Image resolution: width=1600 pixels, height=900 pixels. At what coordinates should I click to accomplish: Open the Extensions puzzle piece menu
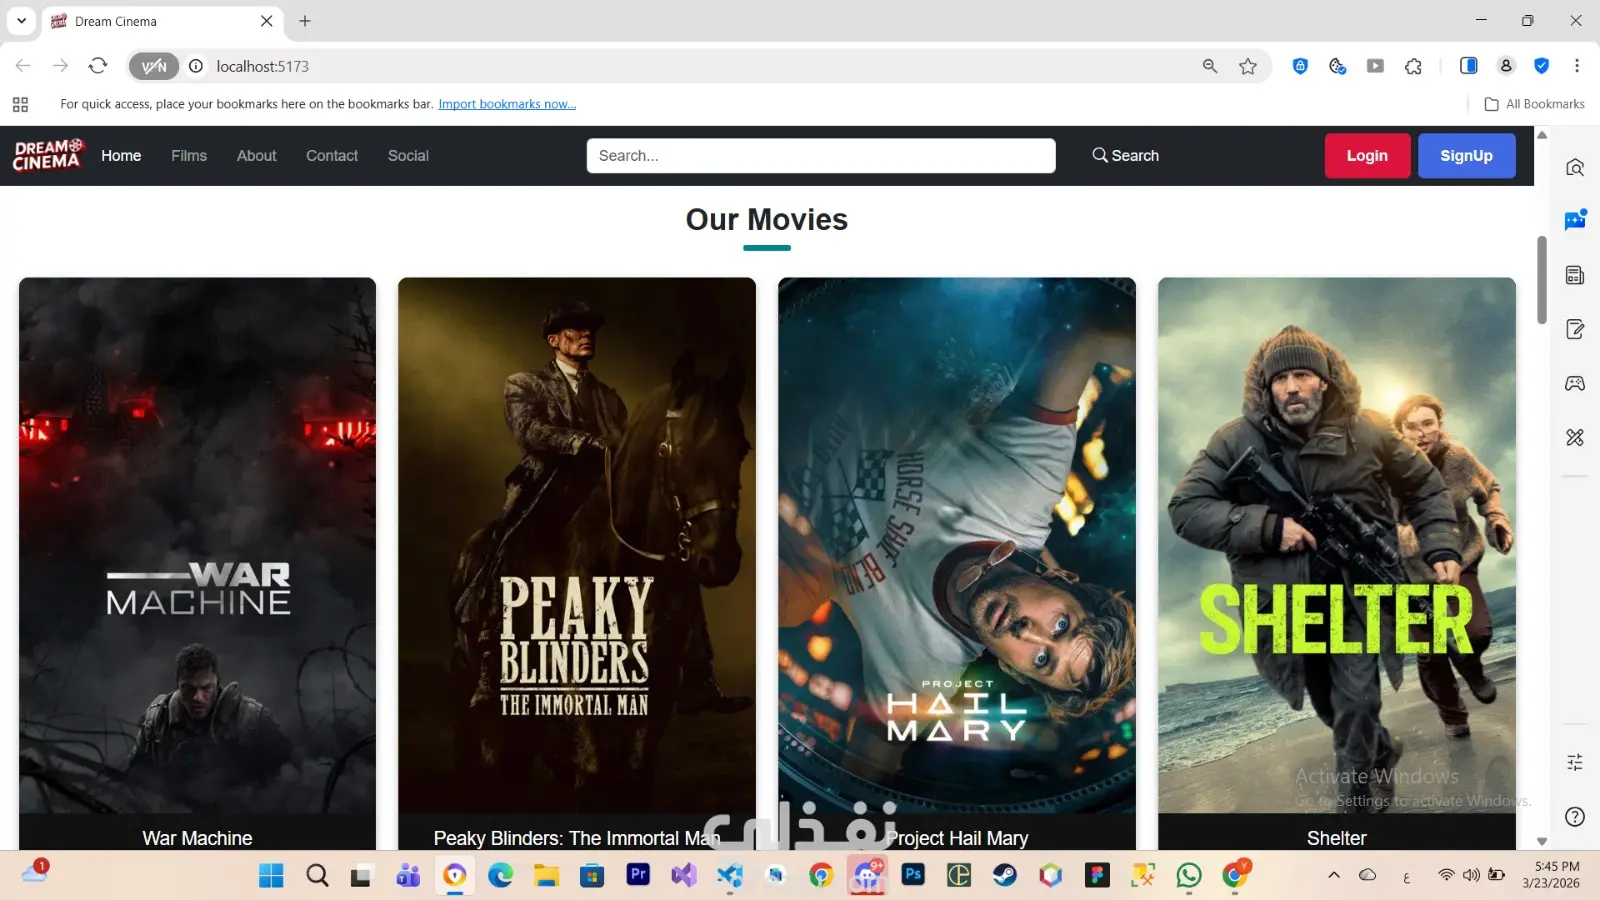click(x=1413, y=66)
